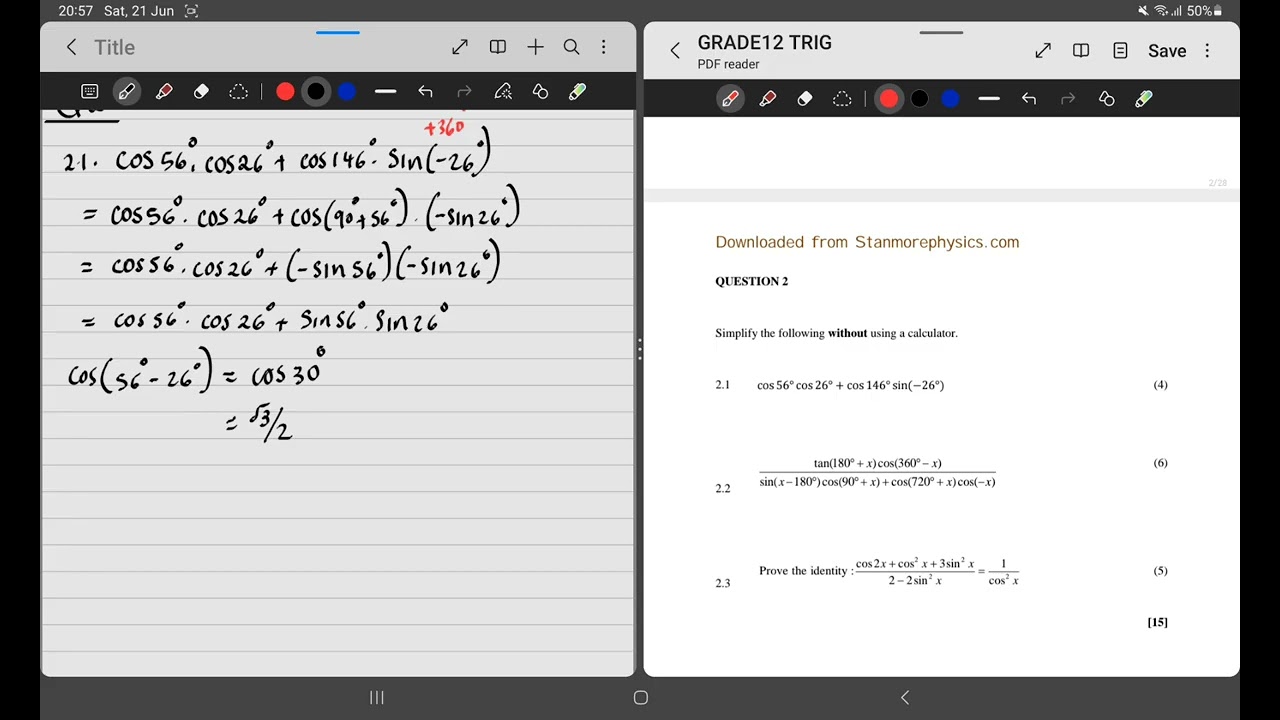Open page list view in the PDF reader

[1120, 51]
